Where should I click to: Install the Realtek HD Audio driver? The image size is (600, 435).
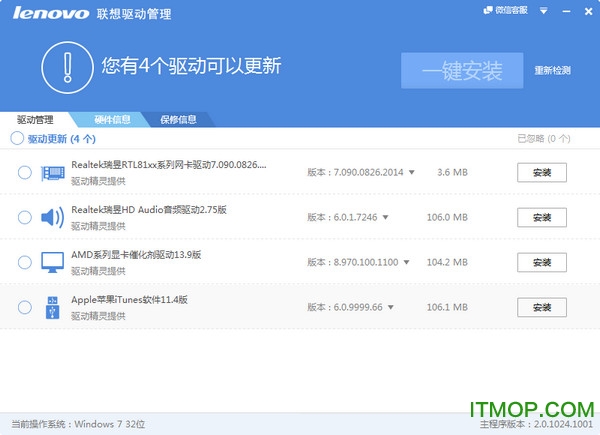pyautogui.click(x=542, y=217)
